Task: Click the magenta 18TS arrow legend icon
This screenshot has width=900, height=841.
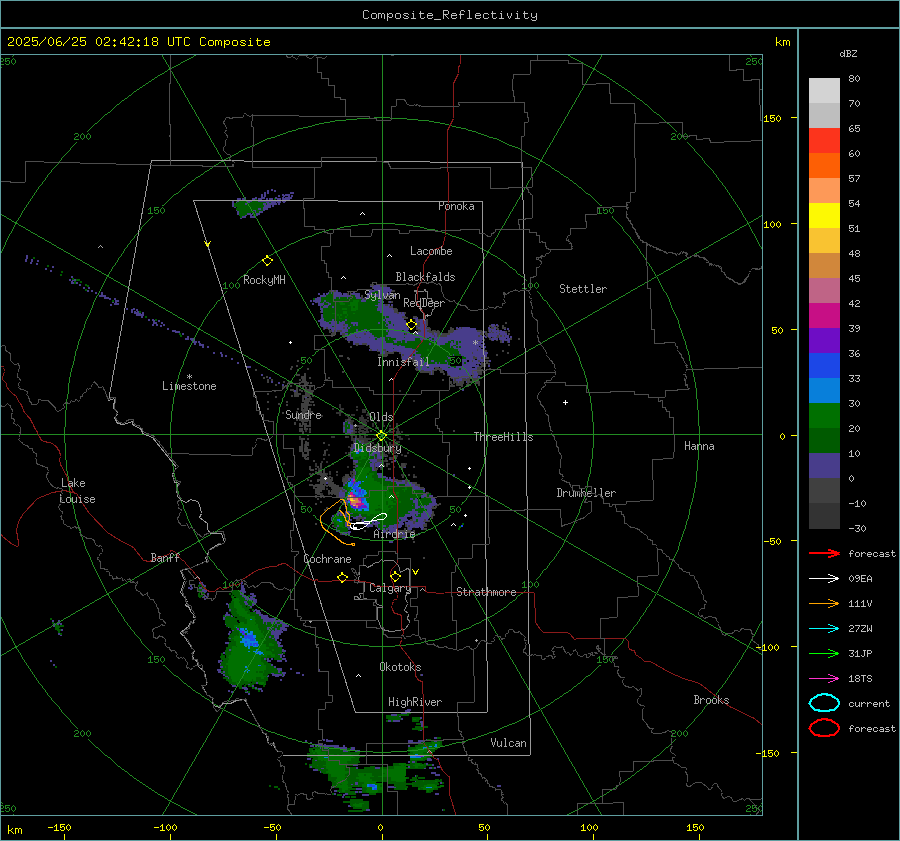Action: 824,678
